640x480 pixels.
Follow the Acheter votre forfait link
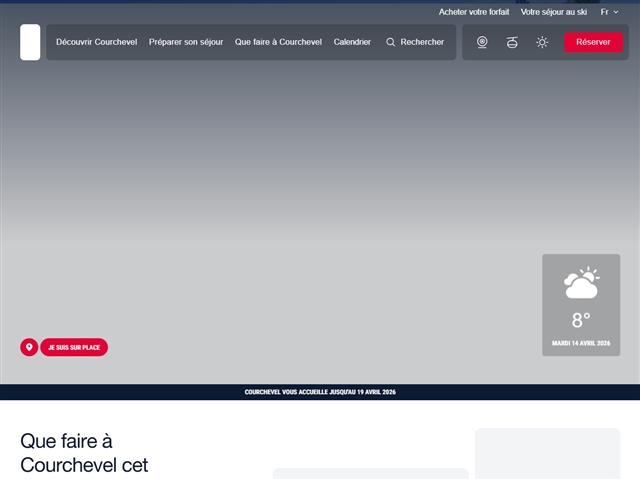tap(474, 12)
